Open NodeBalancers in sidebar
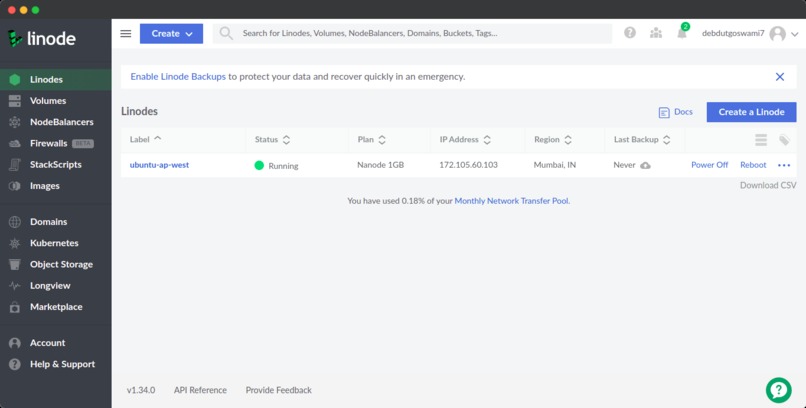The image size is (806, 408). point(56,122)
